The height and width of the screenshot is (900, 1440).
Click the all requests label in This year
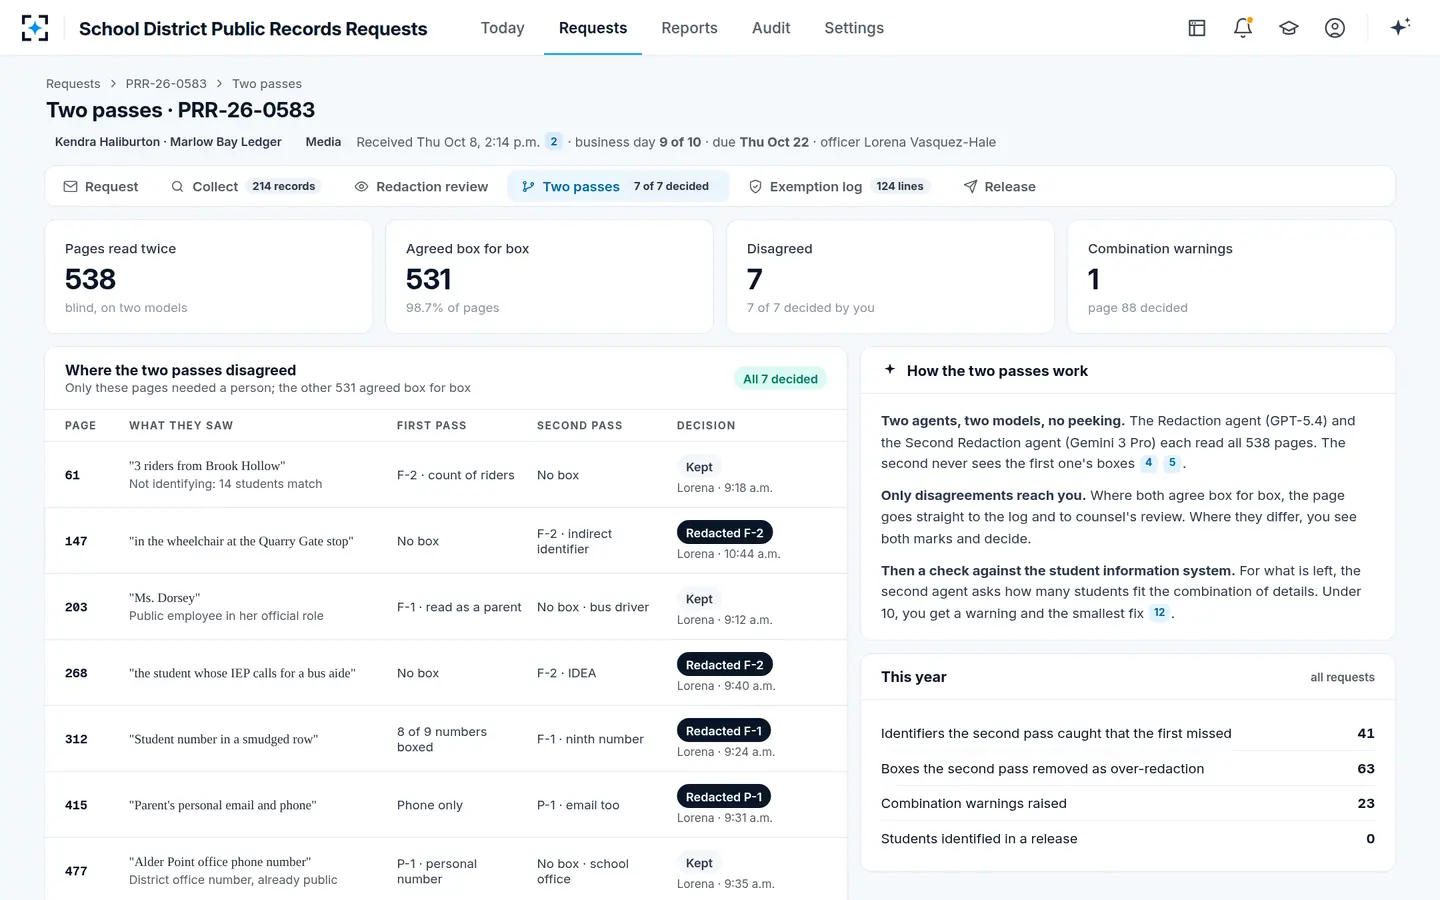tap(1342, 678)
